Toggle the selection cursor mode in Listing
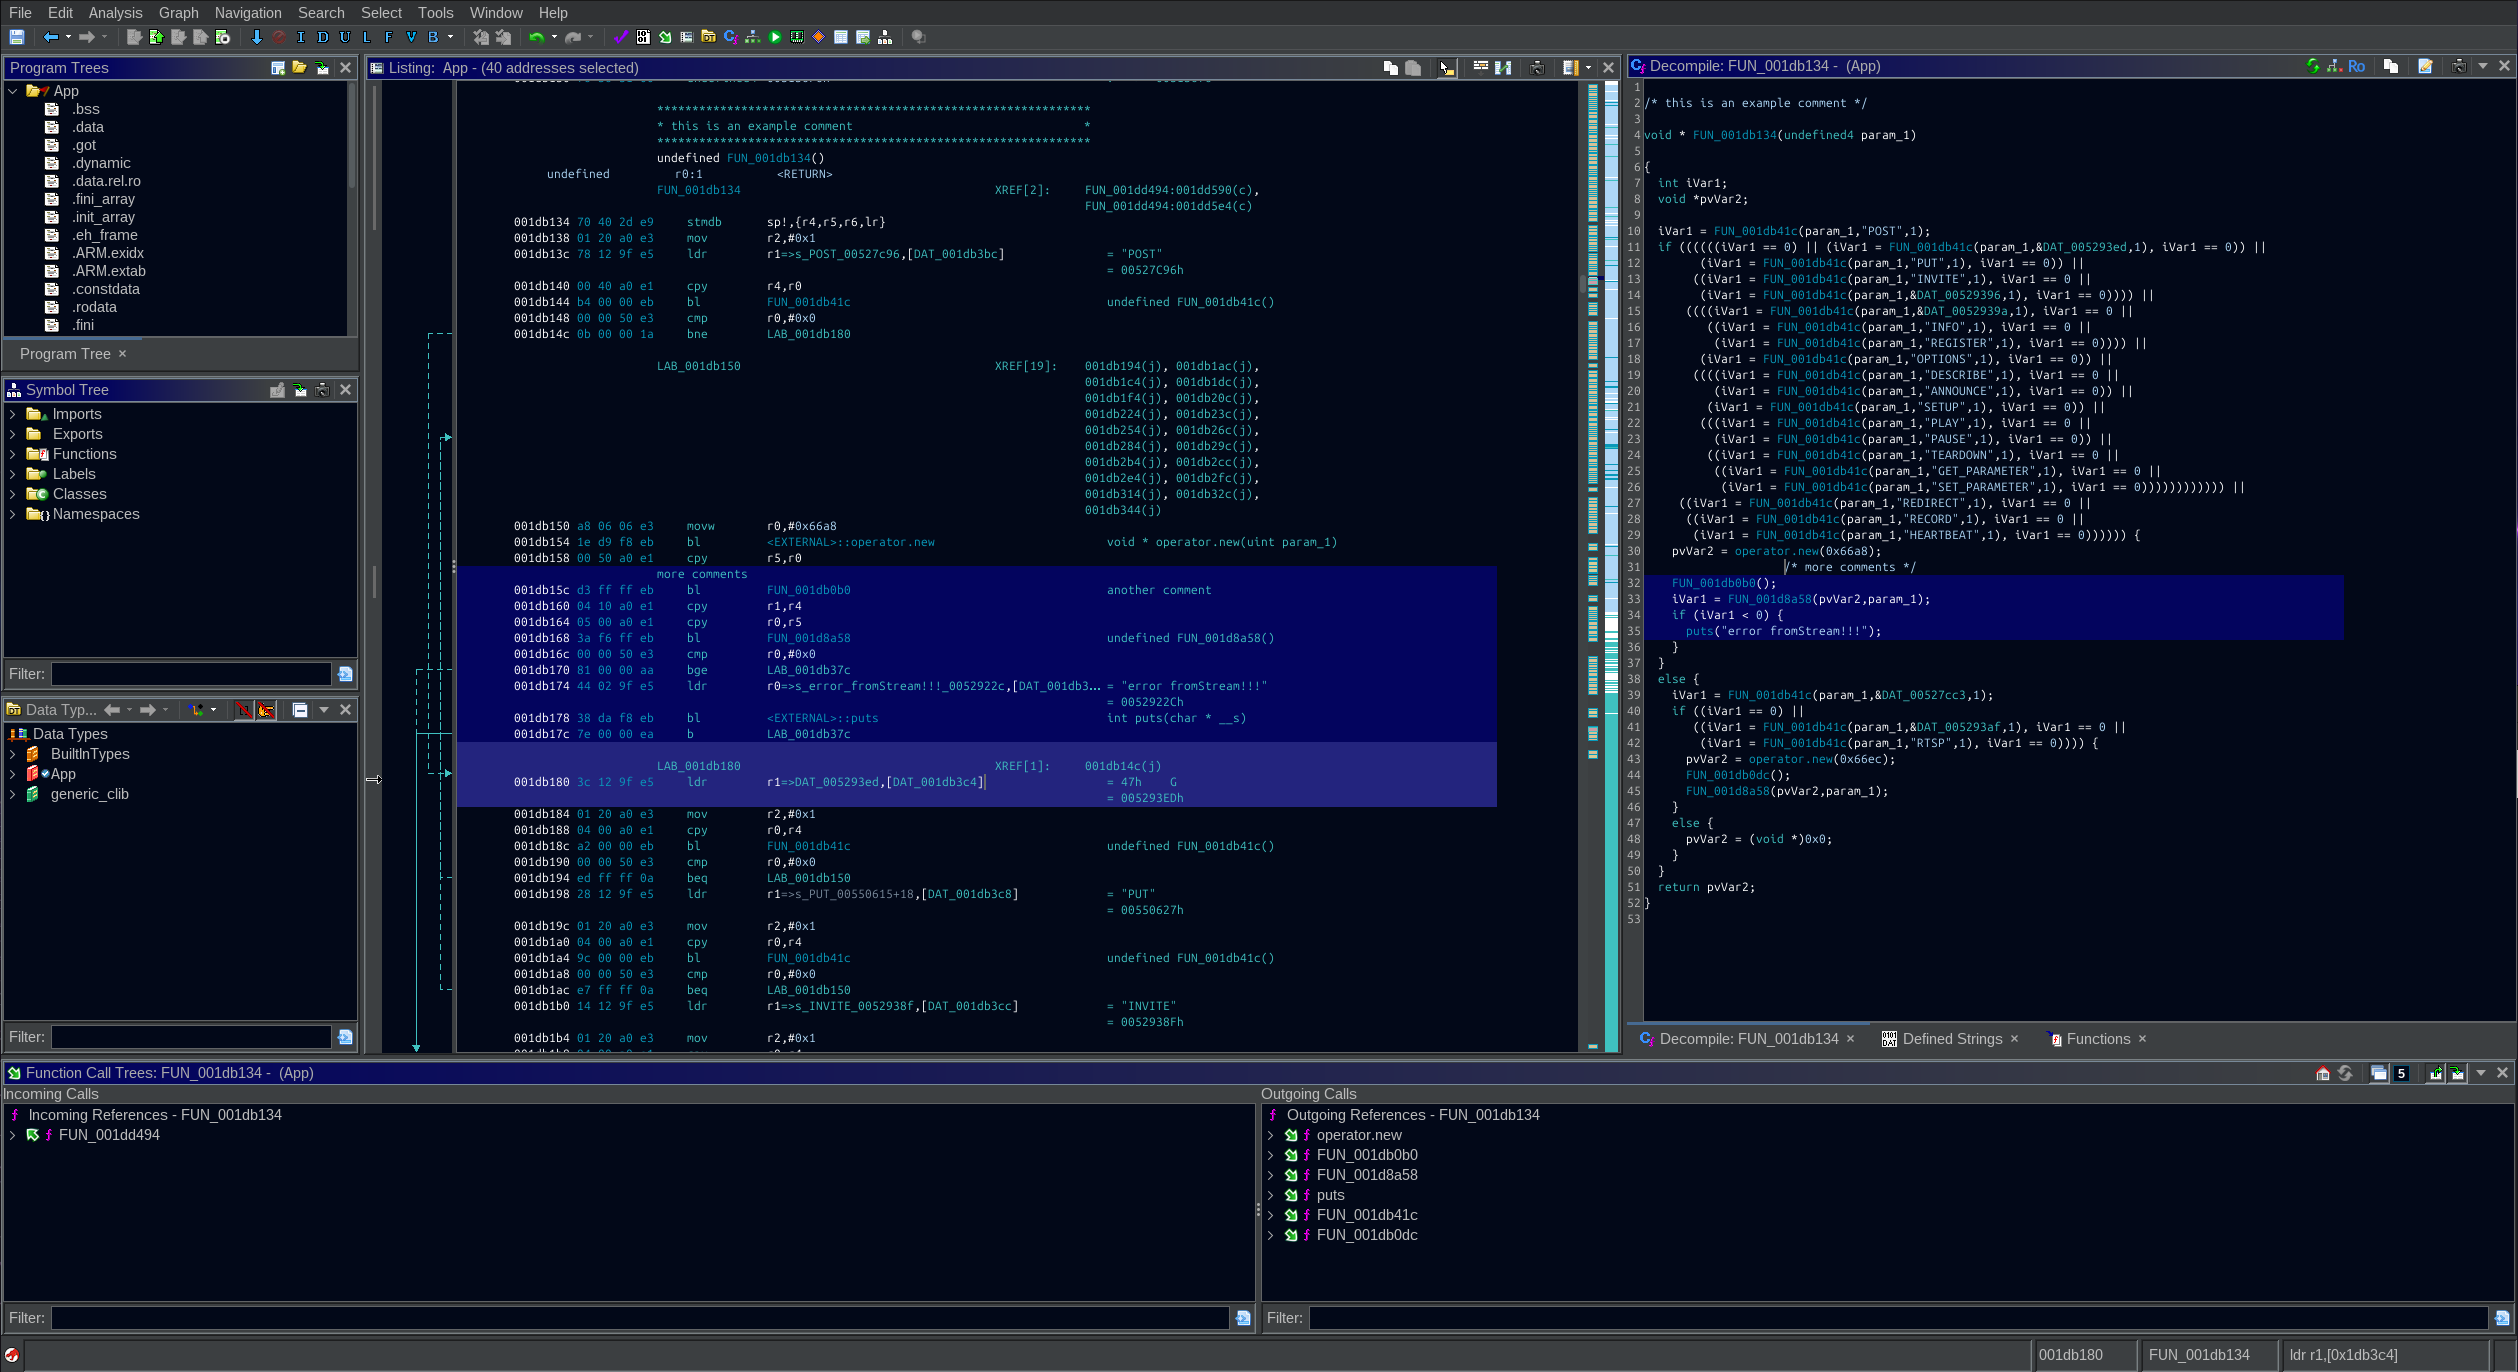Image resolution: width=2518 pixels, height=1372 pixels. tap(1446, 68)
